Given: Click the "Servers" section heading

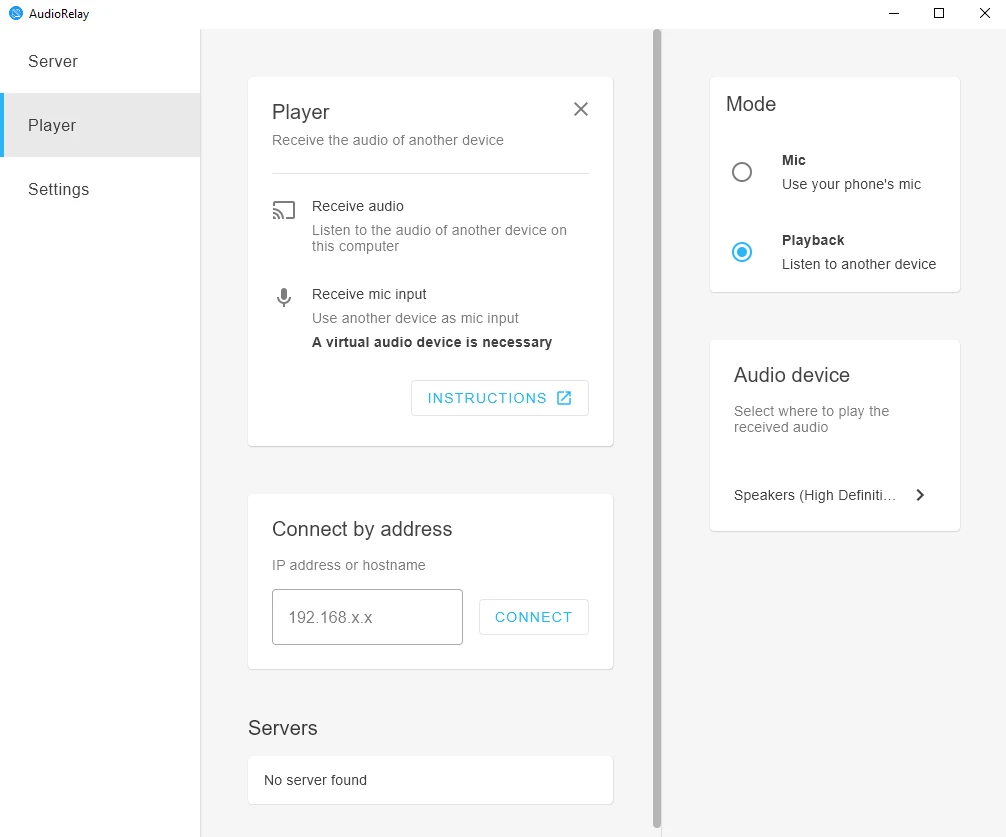Looking at the screenshot, I should point(283,728).
